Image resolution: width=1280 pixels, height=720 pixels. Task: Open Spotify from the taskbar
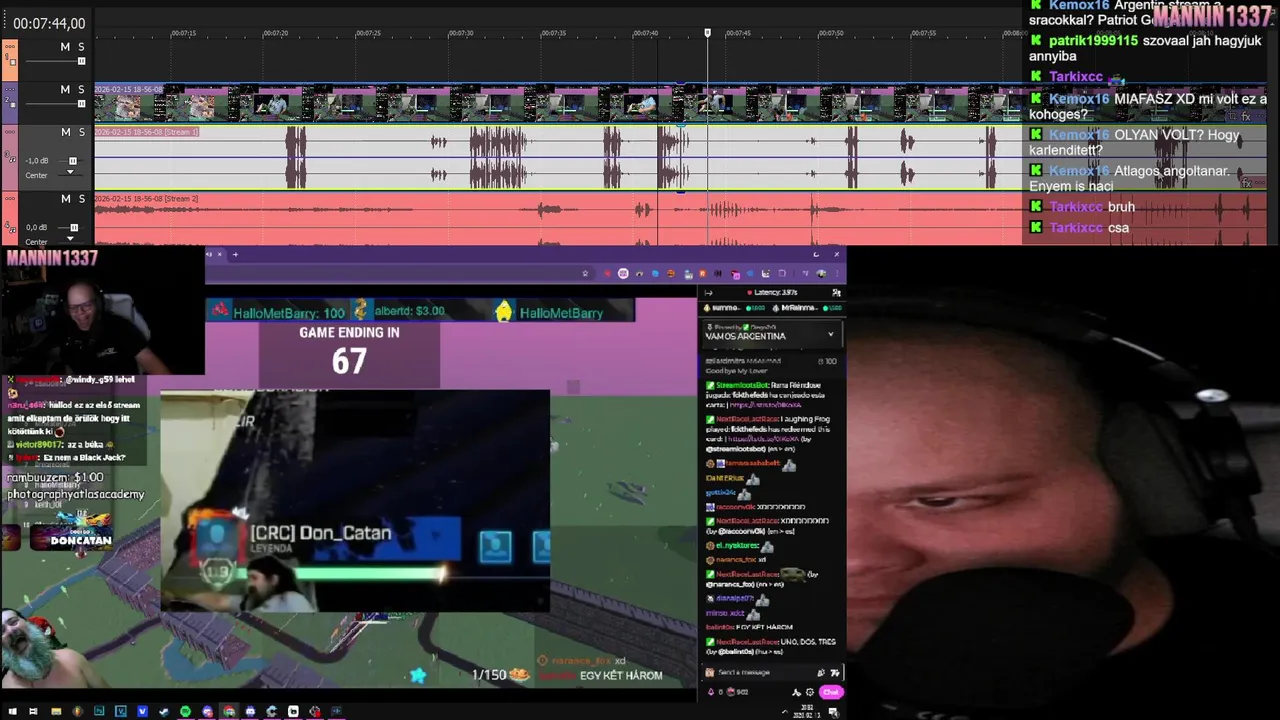click(185, 712)
